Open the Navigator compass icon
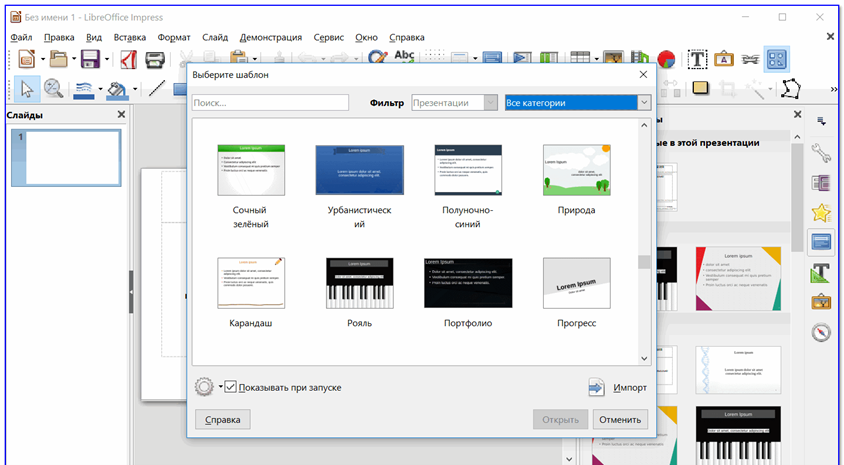844x465 pixels. [x=821, y=332]
